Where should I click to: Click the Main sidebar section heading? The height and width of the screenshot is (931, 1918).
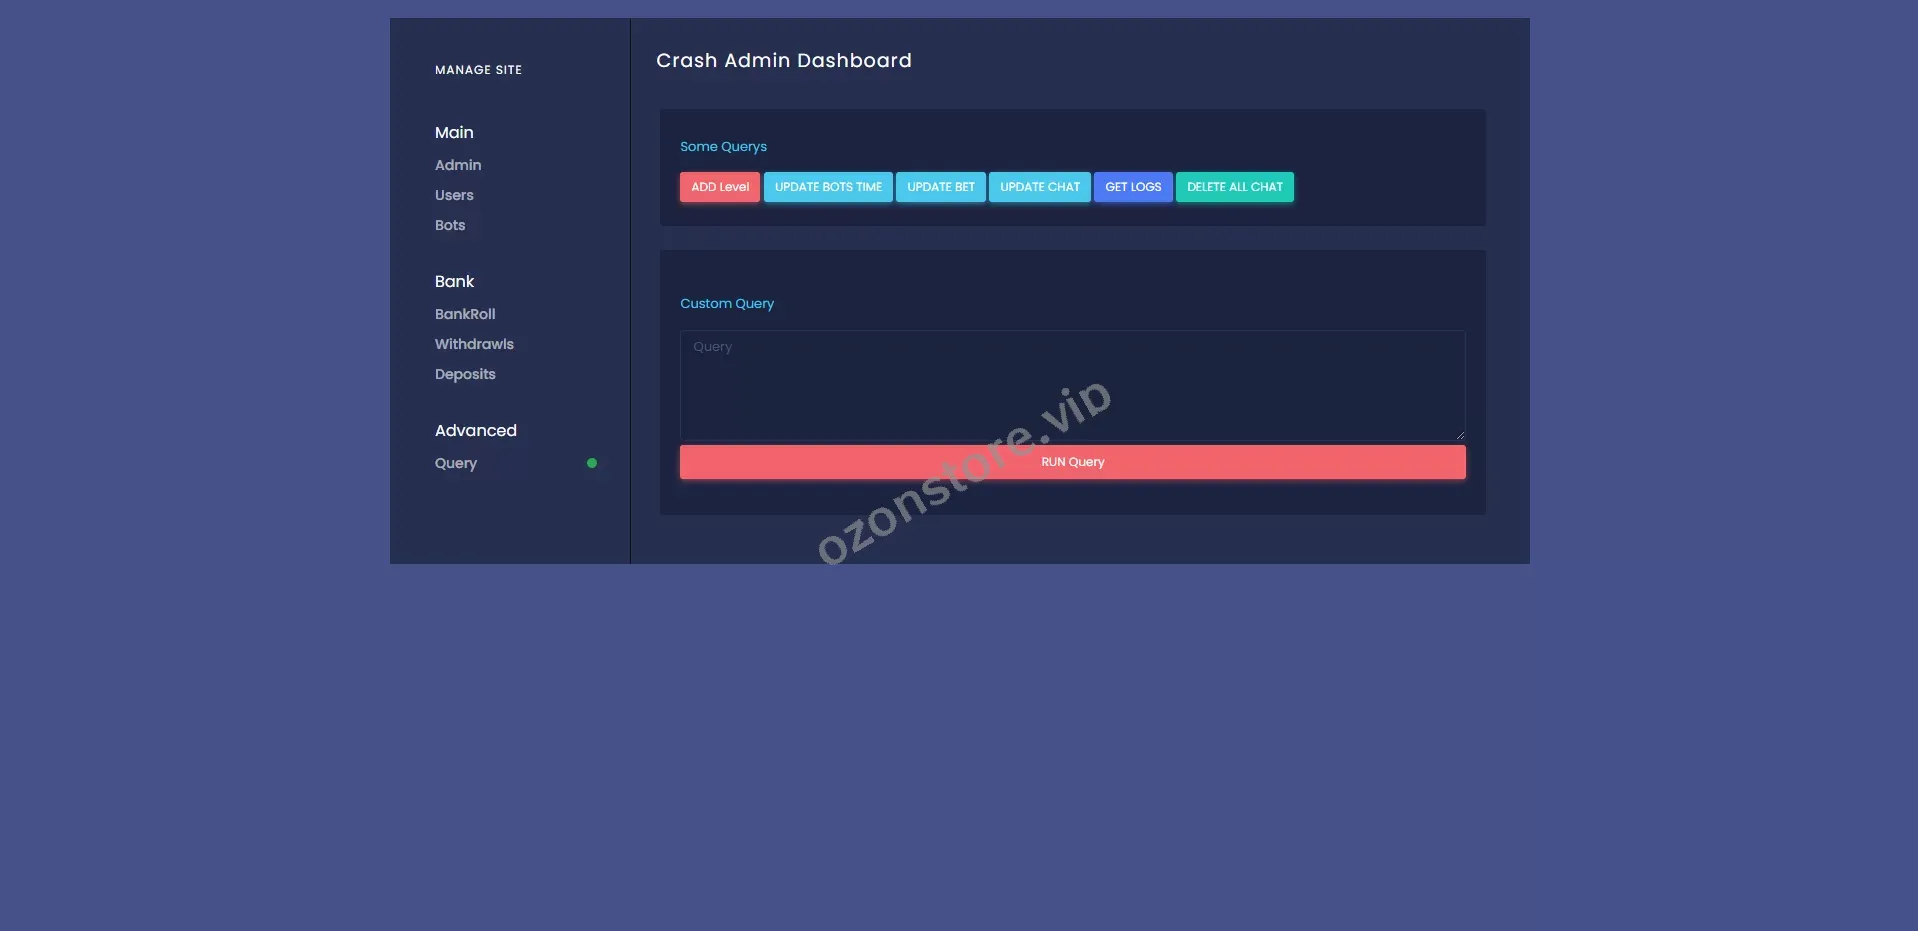point(454,133)
